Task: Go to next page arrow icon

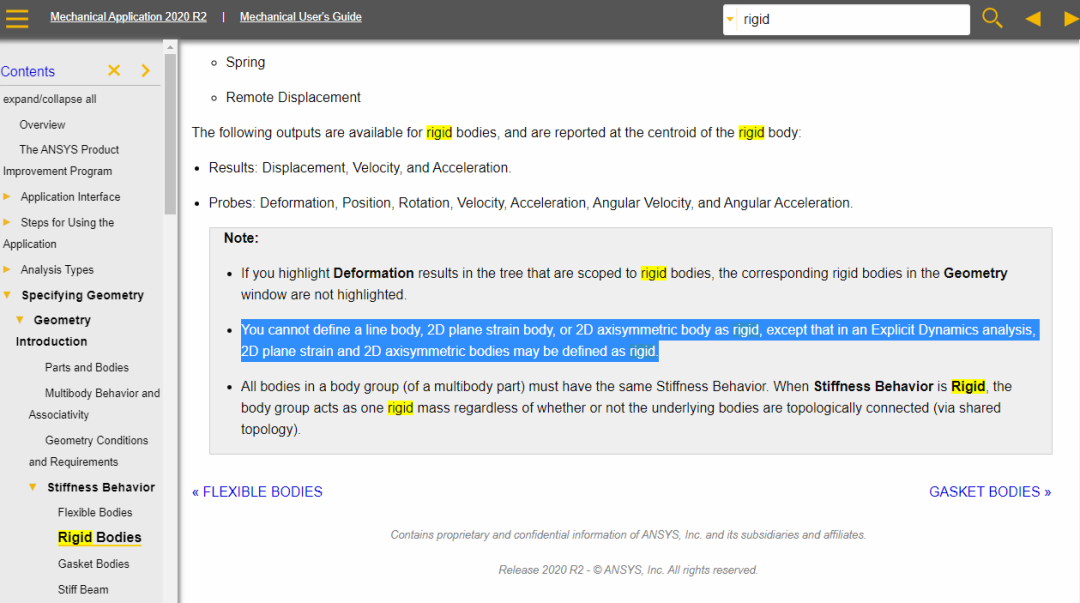Action: [x=1071, y=19]
